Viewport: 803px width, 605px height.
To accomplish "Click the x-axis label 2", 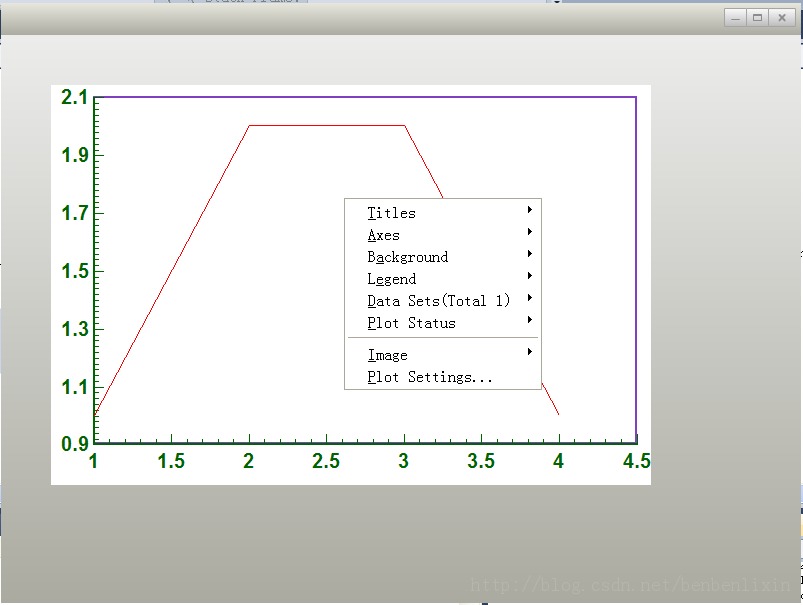I will point(248,461).
